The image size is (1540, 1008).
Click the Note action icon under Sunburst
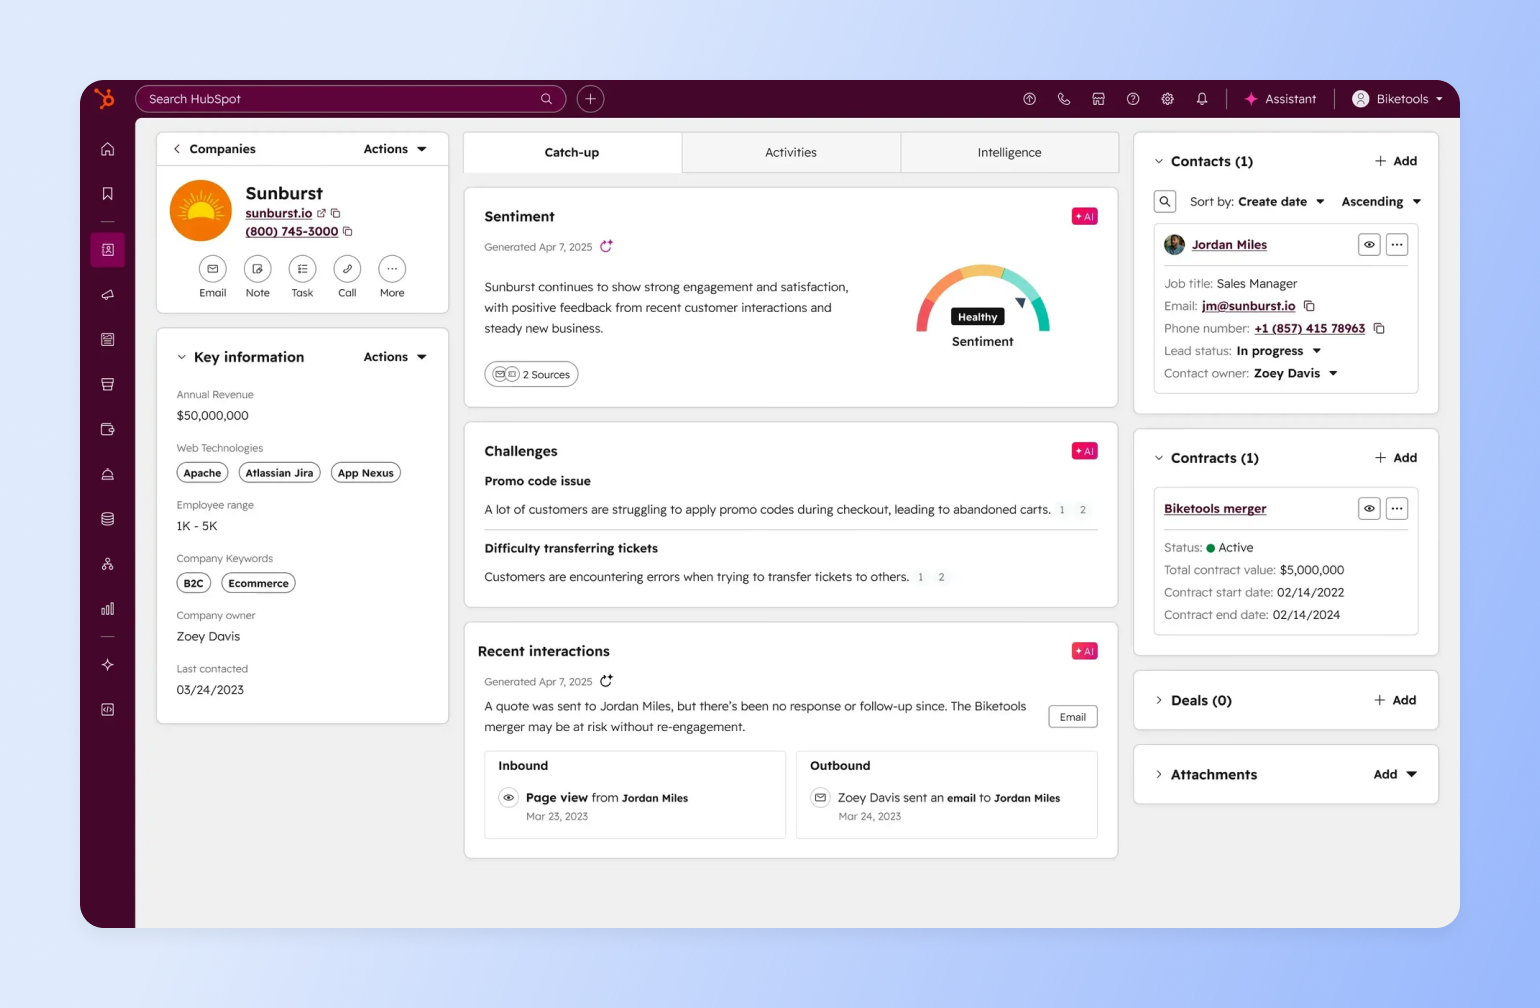(257, 269)
